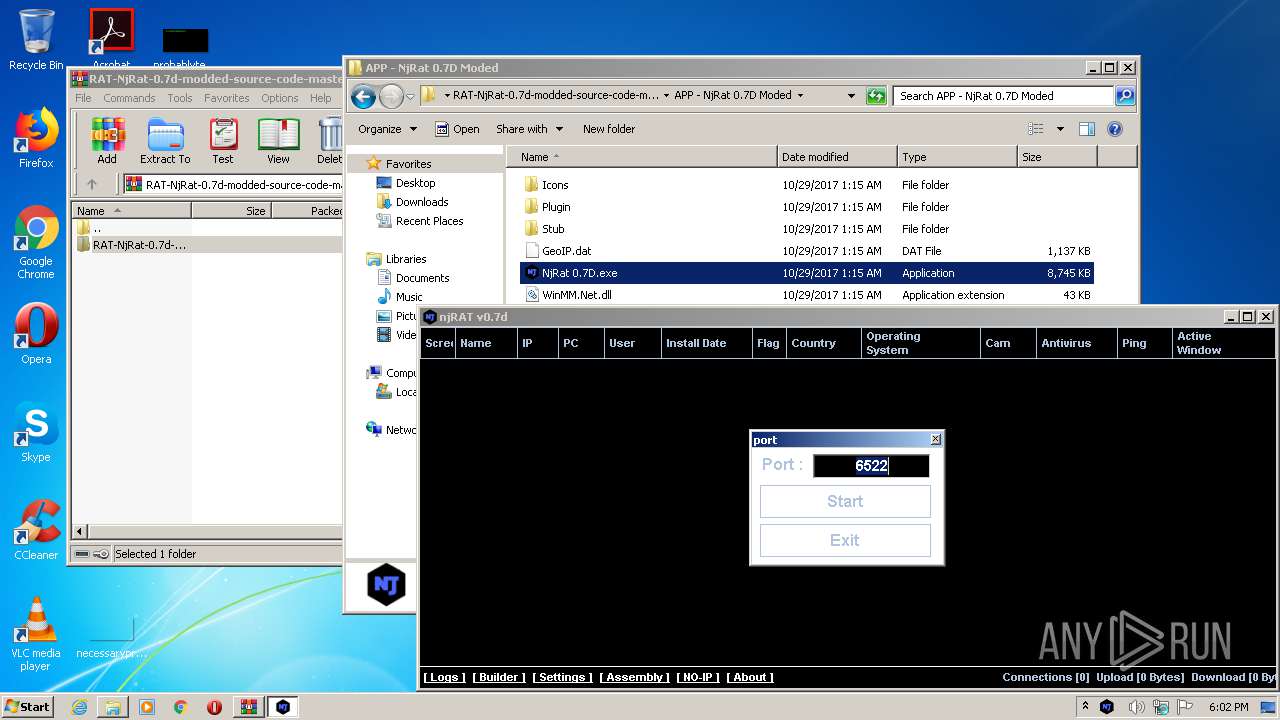
Task: Open address bar history dropdown
Action: coord(851,96)
